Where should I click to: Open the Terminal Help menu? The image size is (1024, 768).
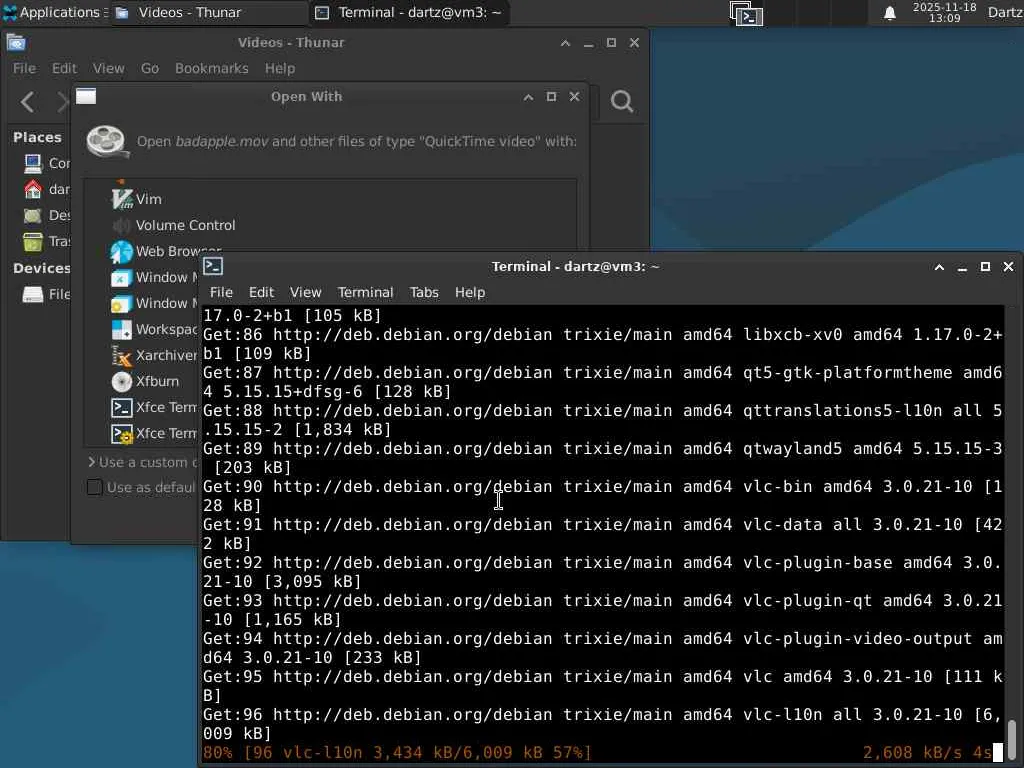pyautogui.click(x=470, y=293)
